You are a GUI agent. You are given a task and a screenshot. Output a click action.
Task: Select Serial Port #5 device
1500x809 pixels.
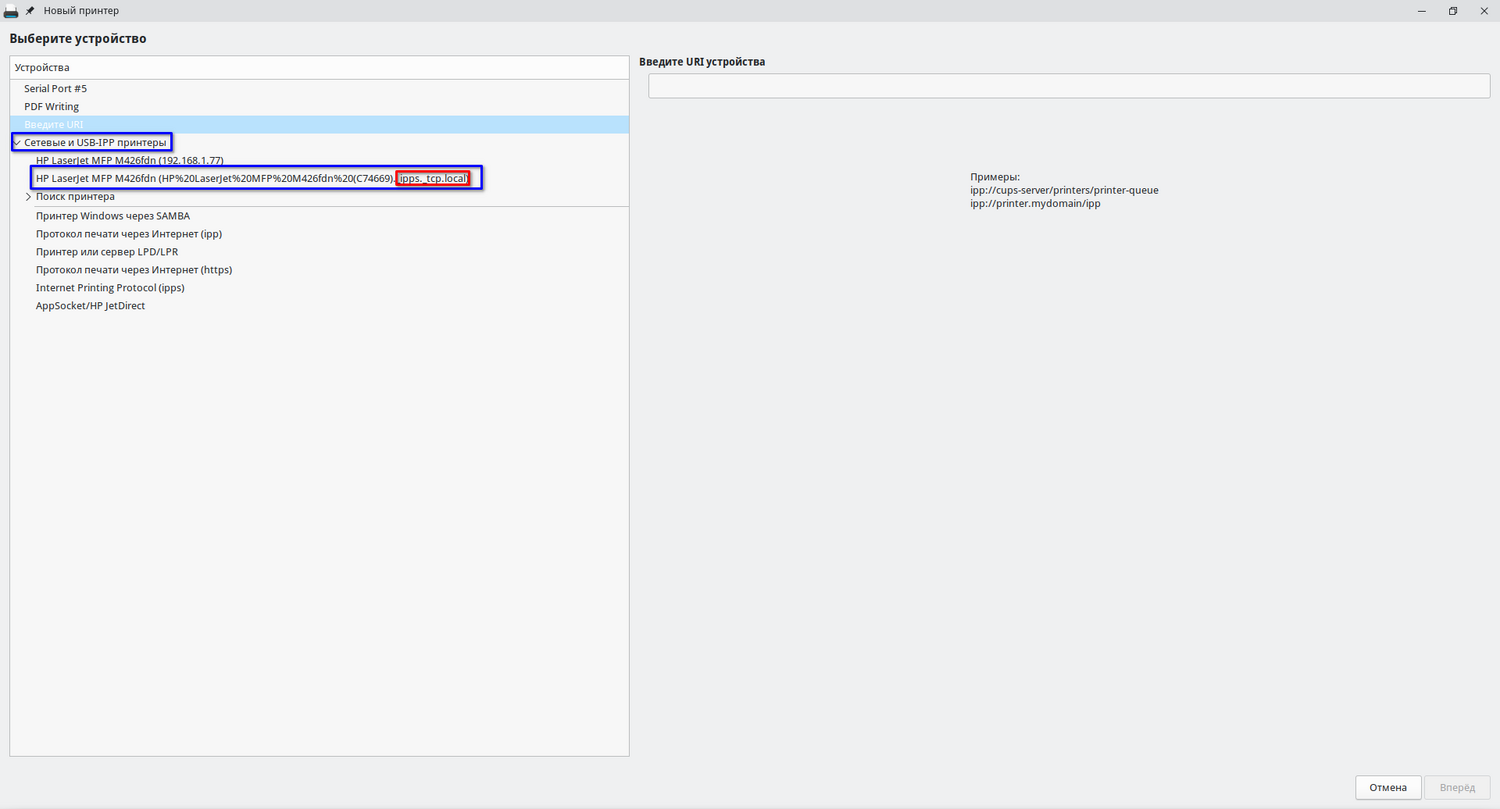point(55,89)
